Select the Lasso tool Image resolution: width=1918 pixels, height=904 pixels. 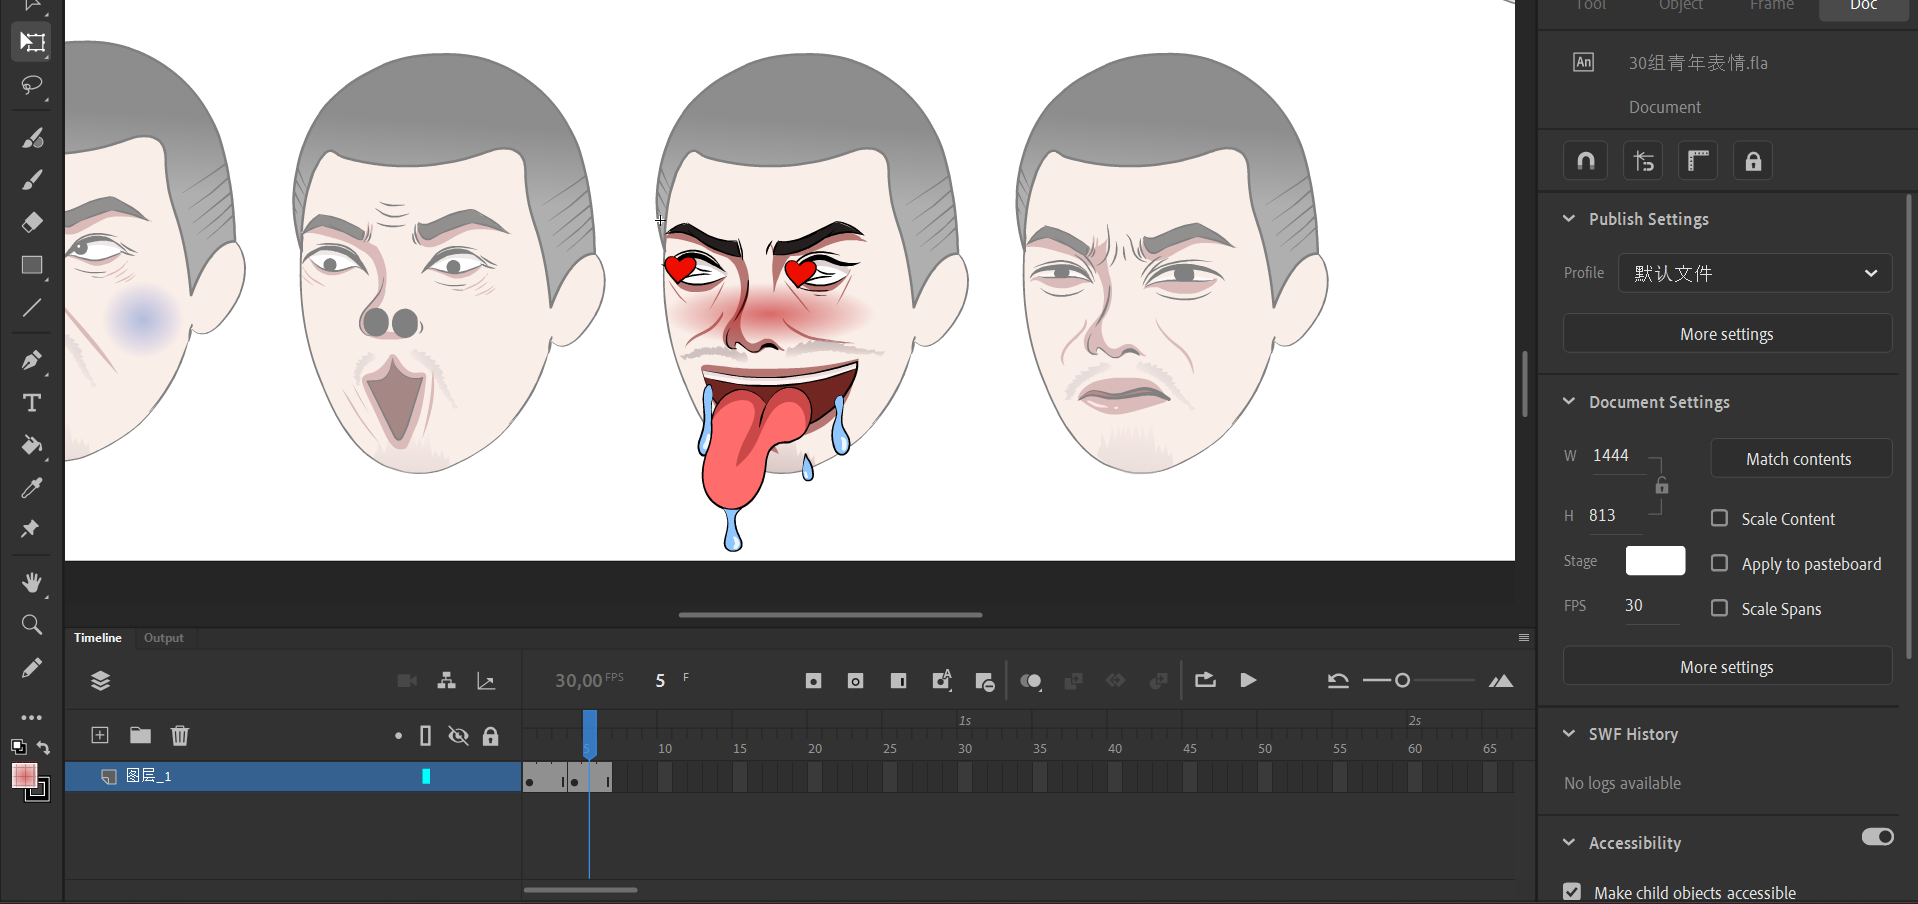31,85
